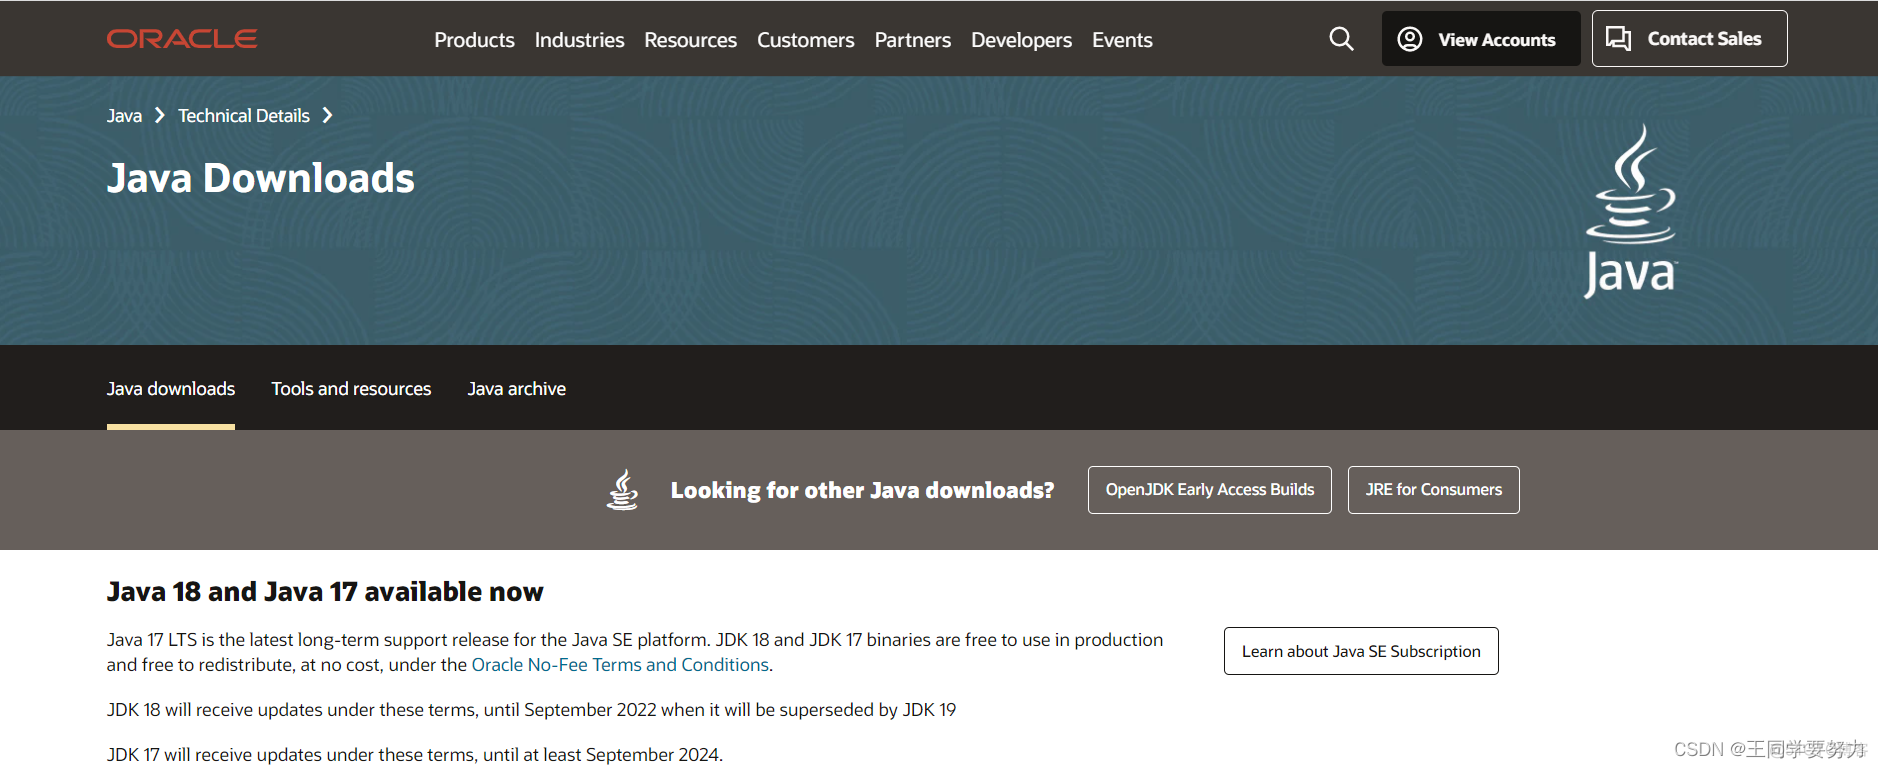Select the Java downloads tab
The image size is (1878, 768).
(x=171, y=389)
